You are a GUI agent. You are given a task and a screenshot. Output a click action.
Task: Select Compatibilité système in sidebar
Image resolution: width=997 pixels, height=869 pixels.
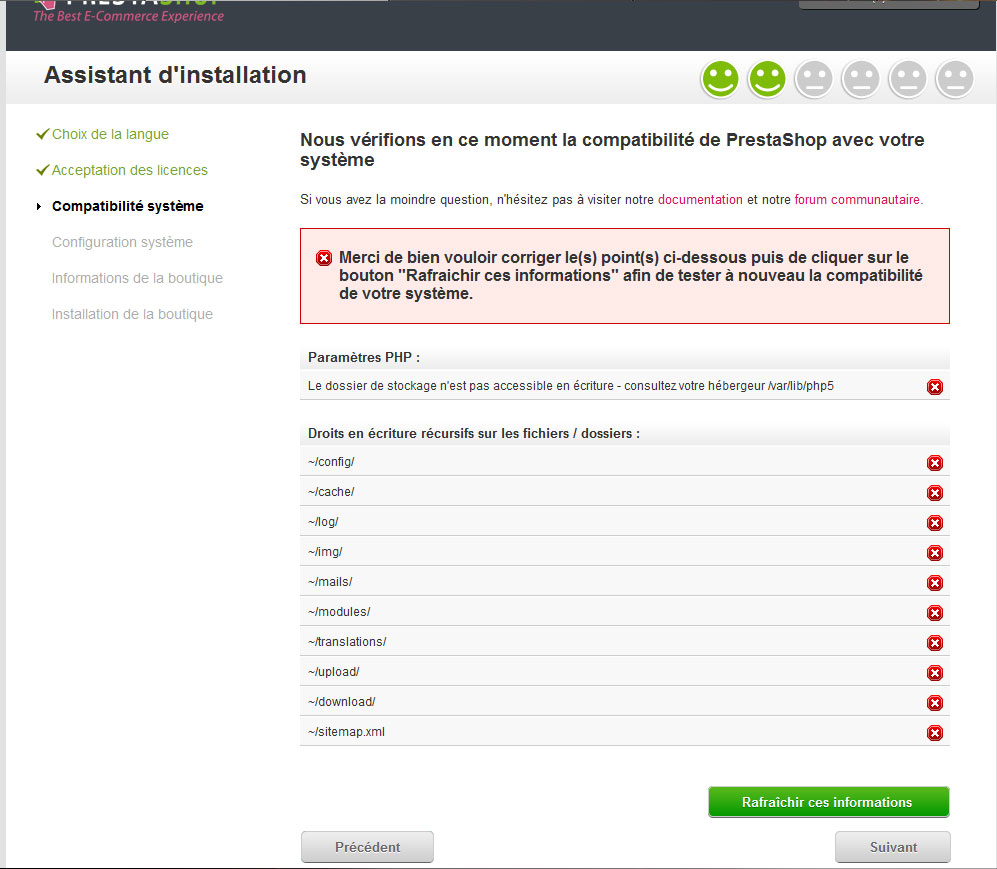click(128, 206)
